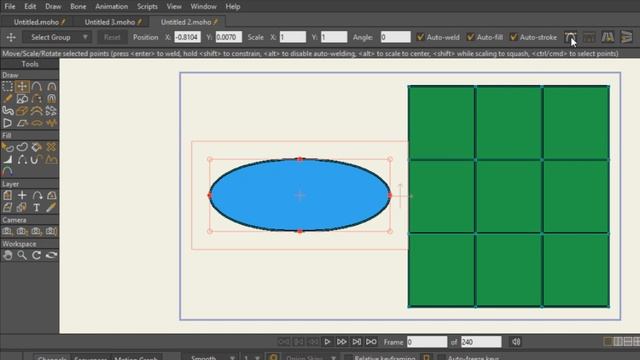This screenshot has height=360, width=640.
Task: Toggle the Auto-weld checkbox
Action: tap(420, 37)
